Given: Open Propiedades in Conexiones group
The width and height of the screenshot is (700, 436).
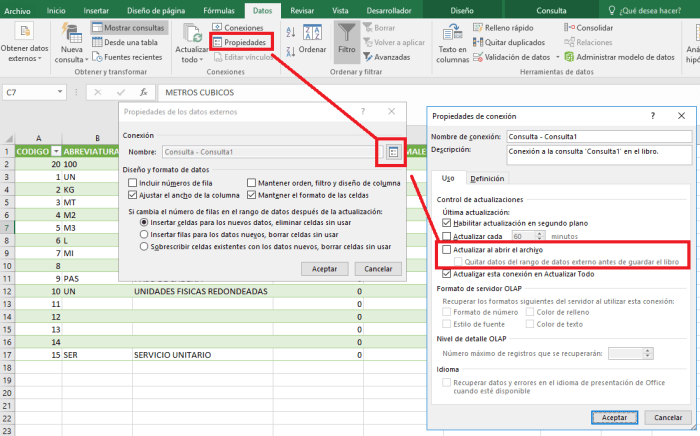Looking at the screenshot, I should 240,42.
